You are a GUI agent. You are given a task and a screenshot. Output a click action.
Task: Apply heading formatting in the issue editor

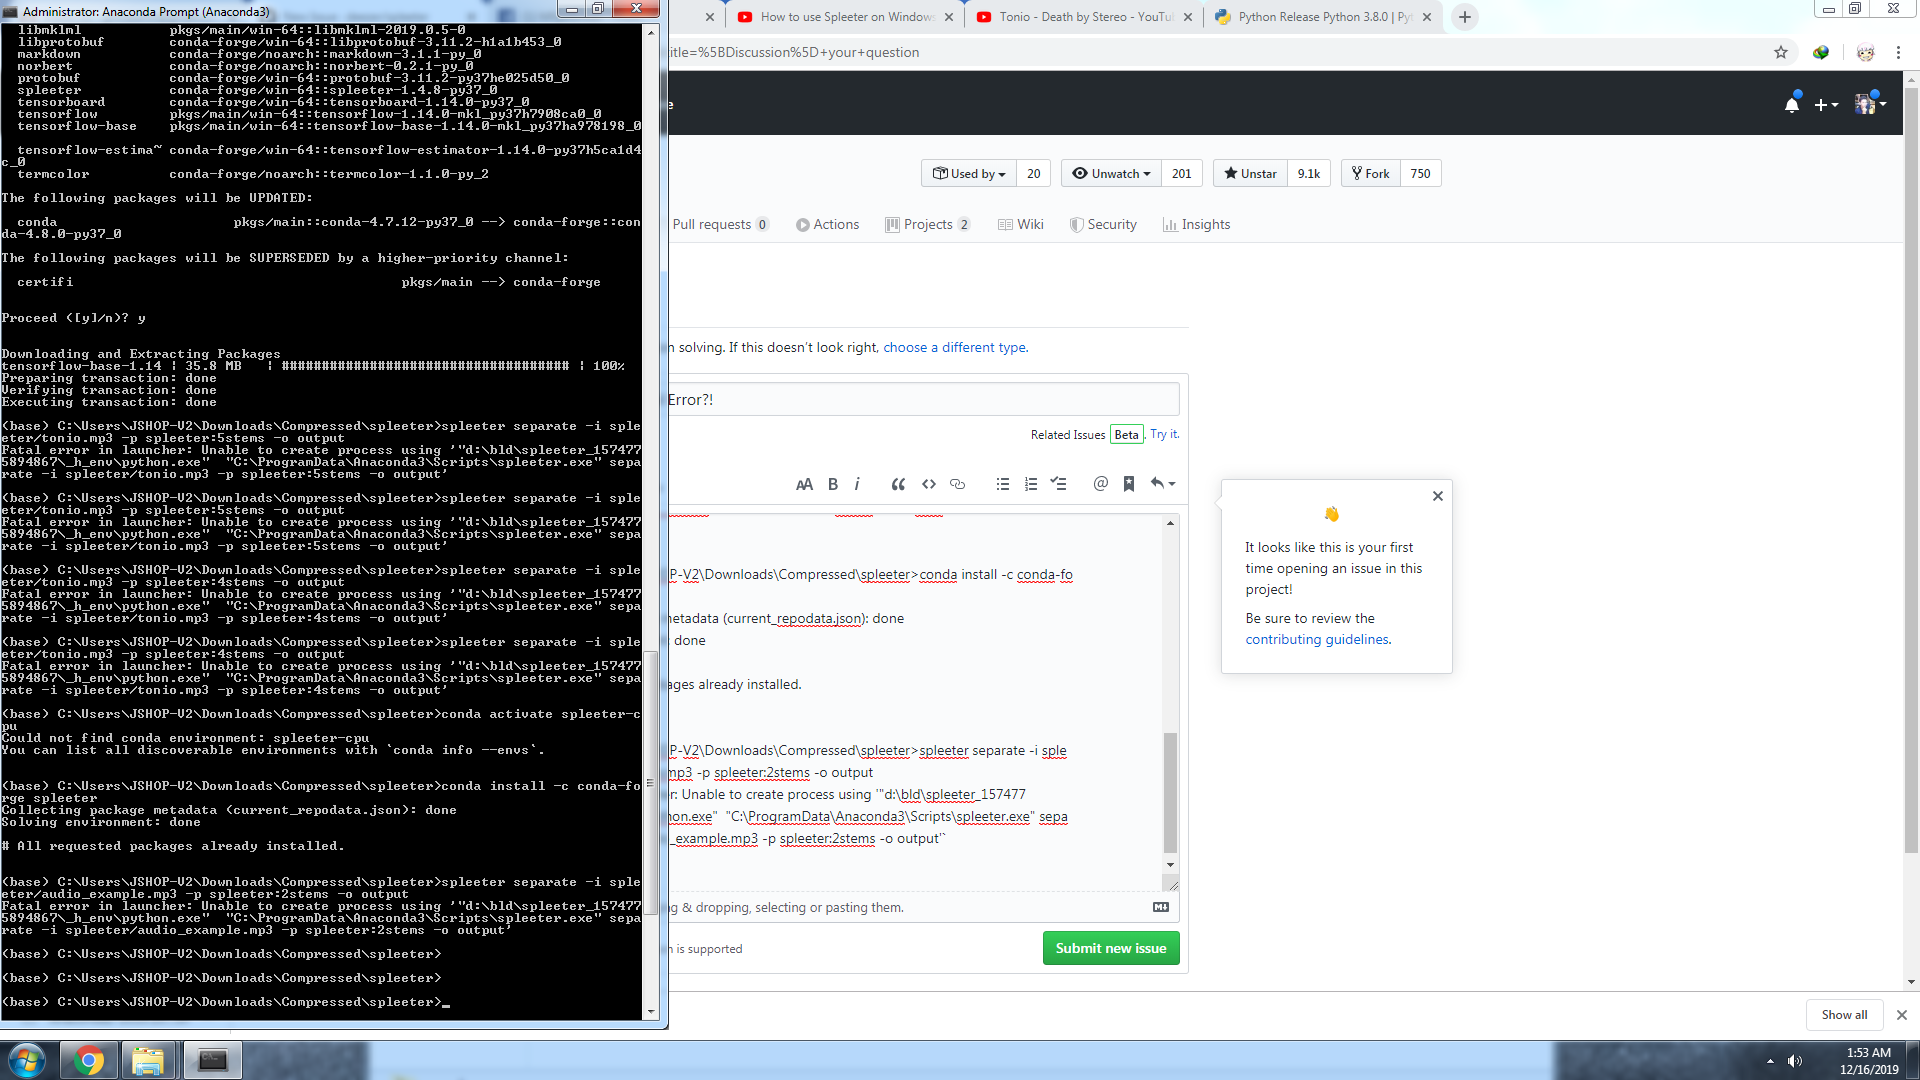pos(804,484)
